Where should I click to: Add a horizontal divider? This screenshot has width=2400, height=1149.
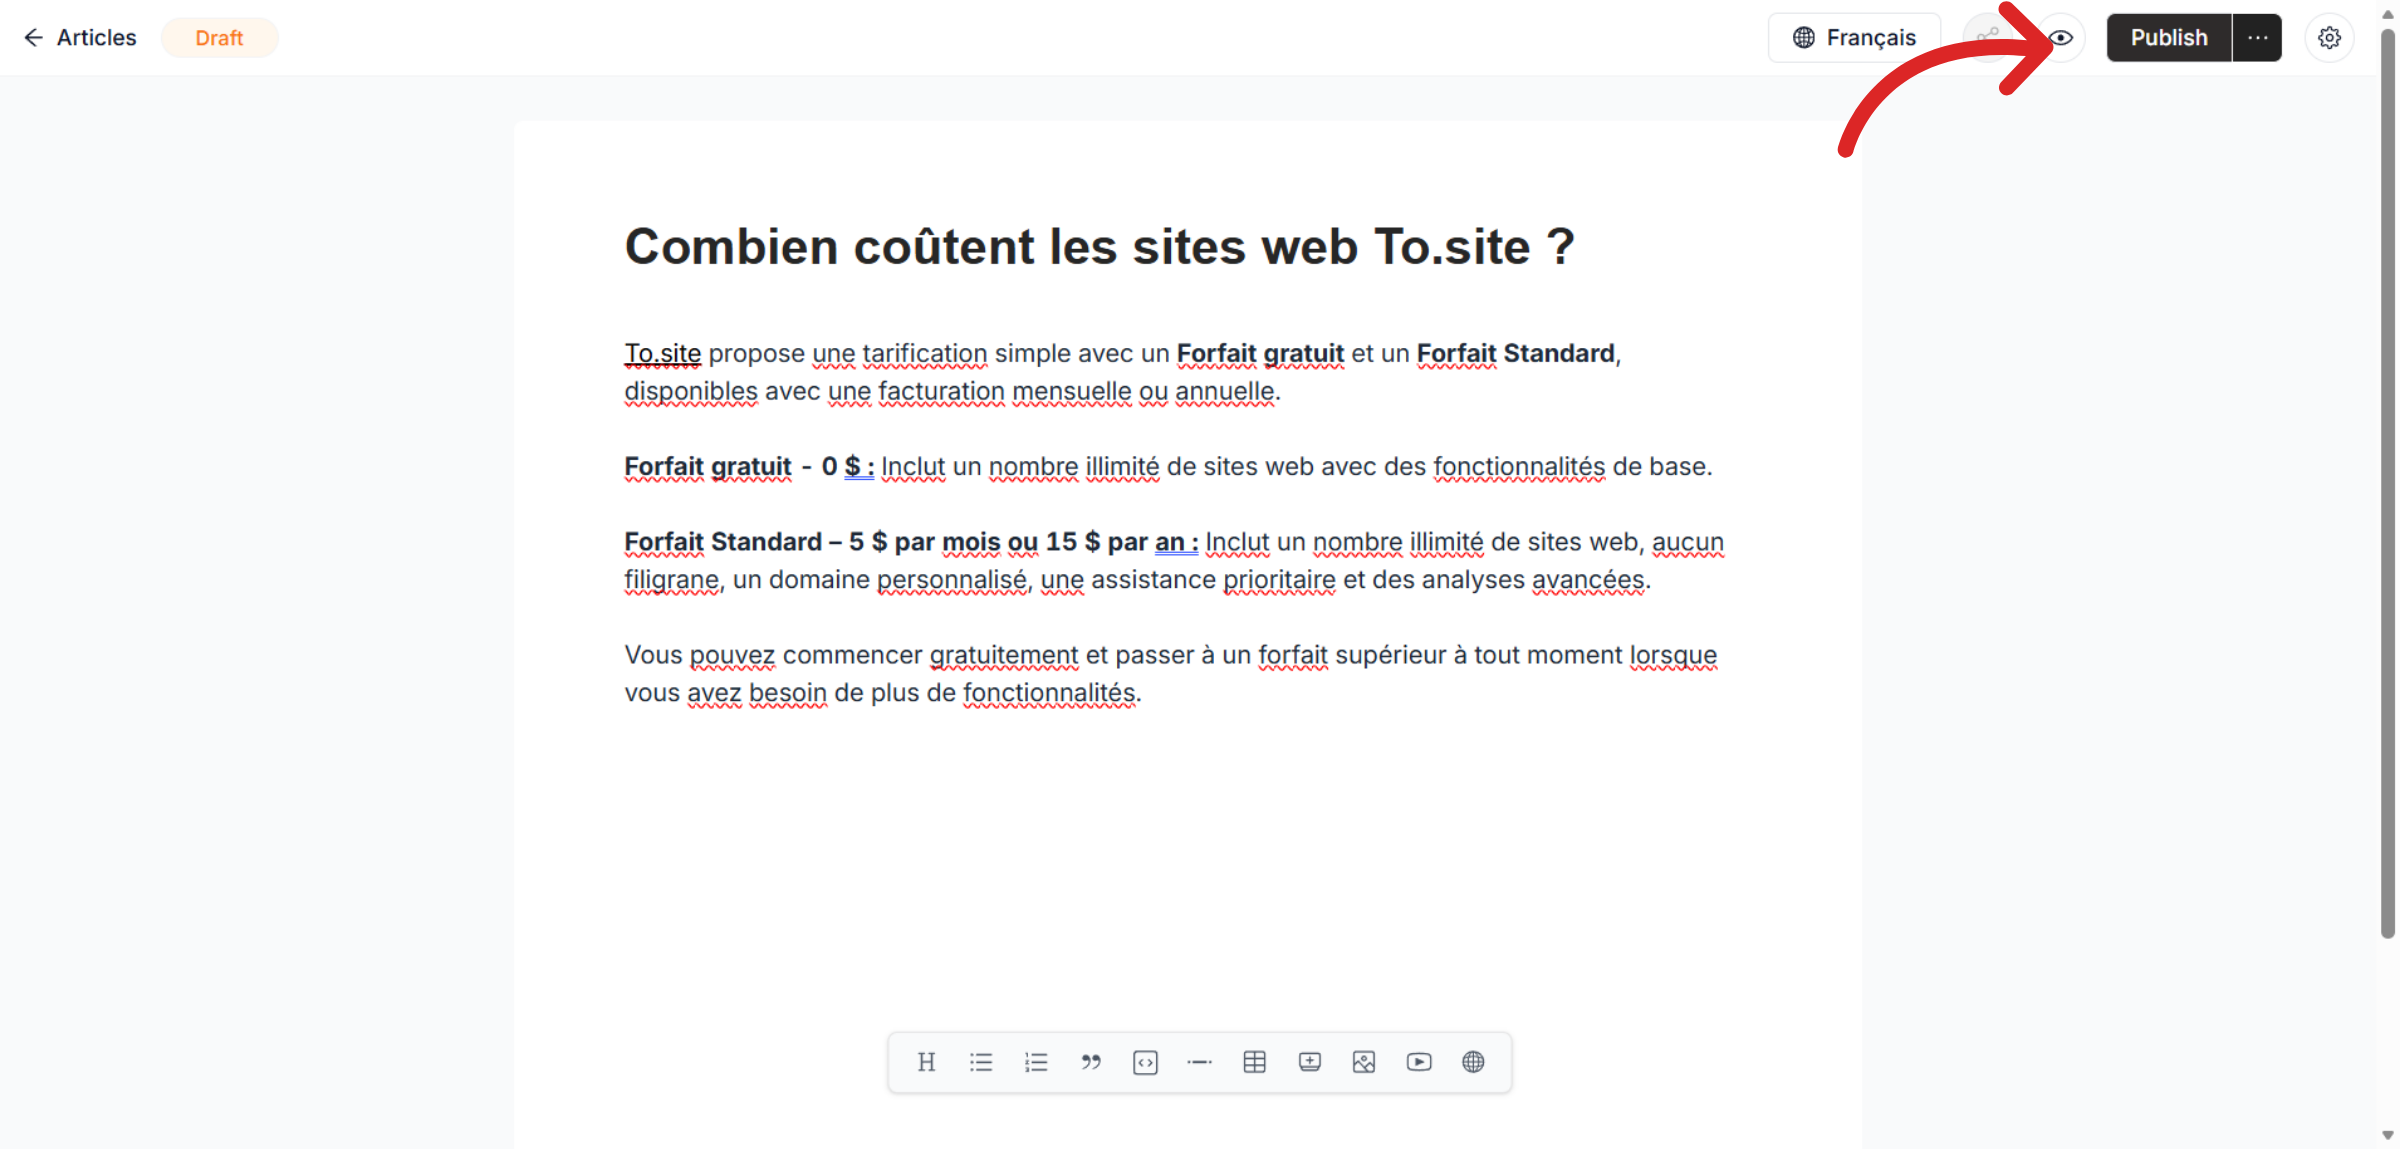coord(1200,1062)
